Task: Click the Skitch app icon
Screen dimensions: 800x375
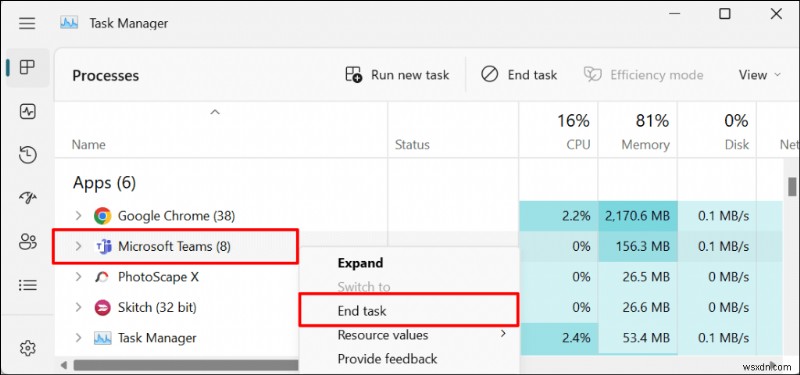Action: (103, 308)
